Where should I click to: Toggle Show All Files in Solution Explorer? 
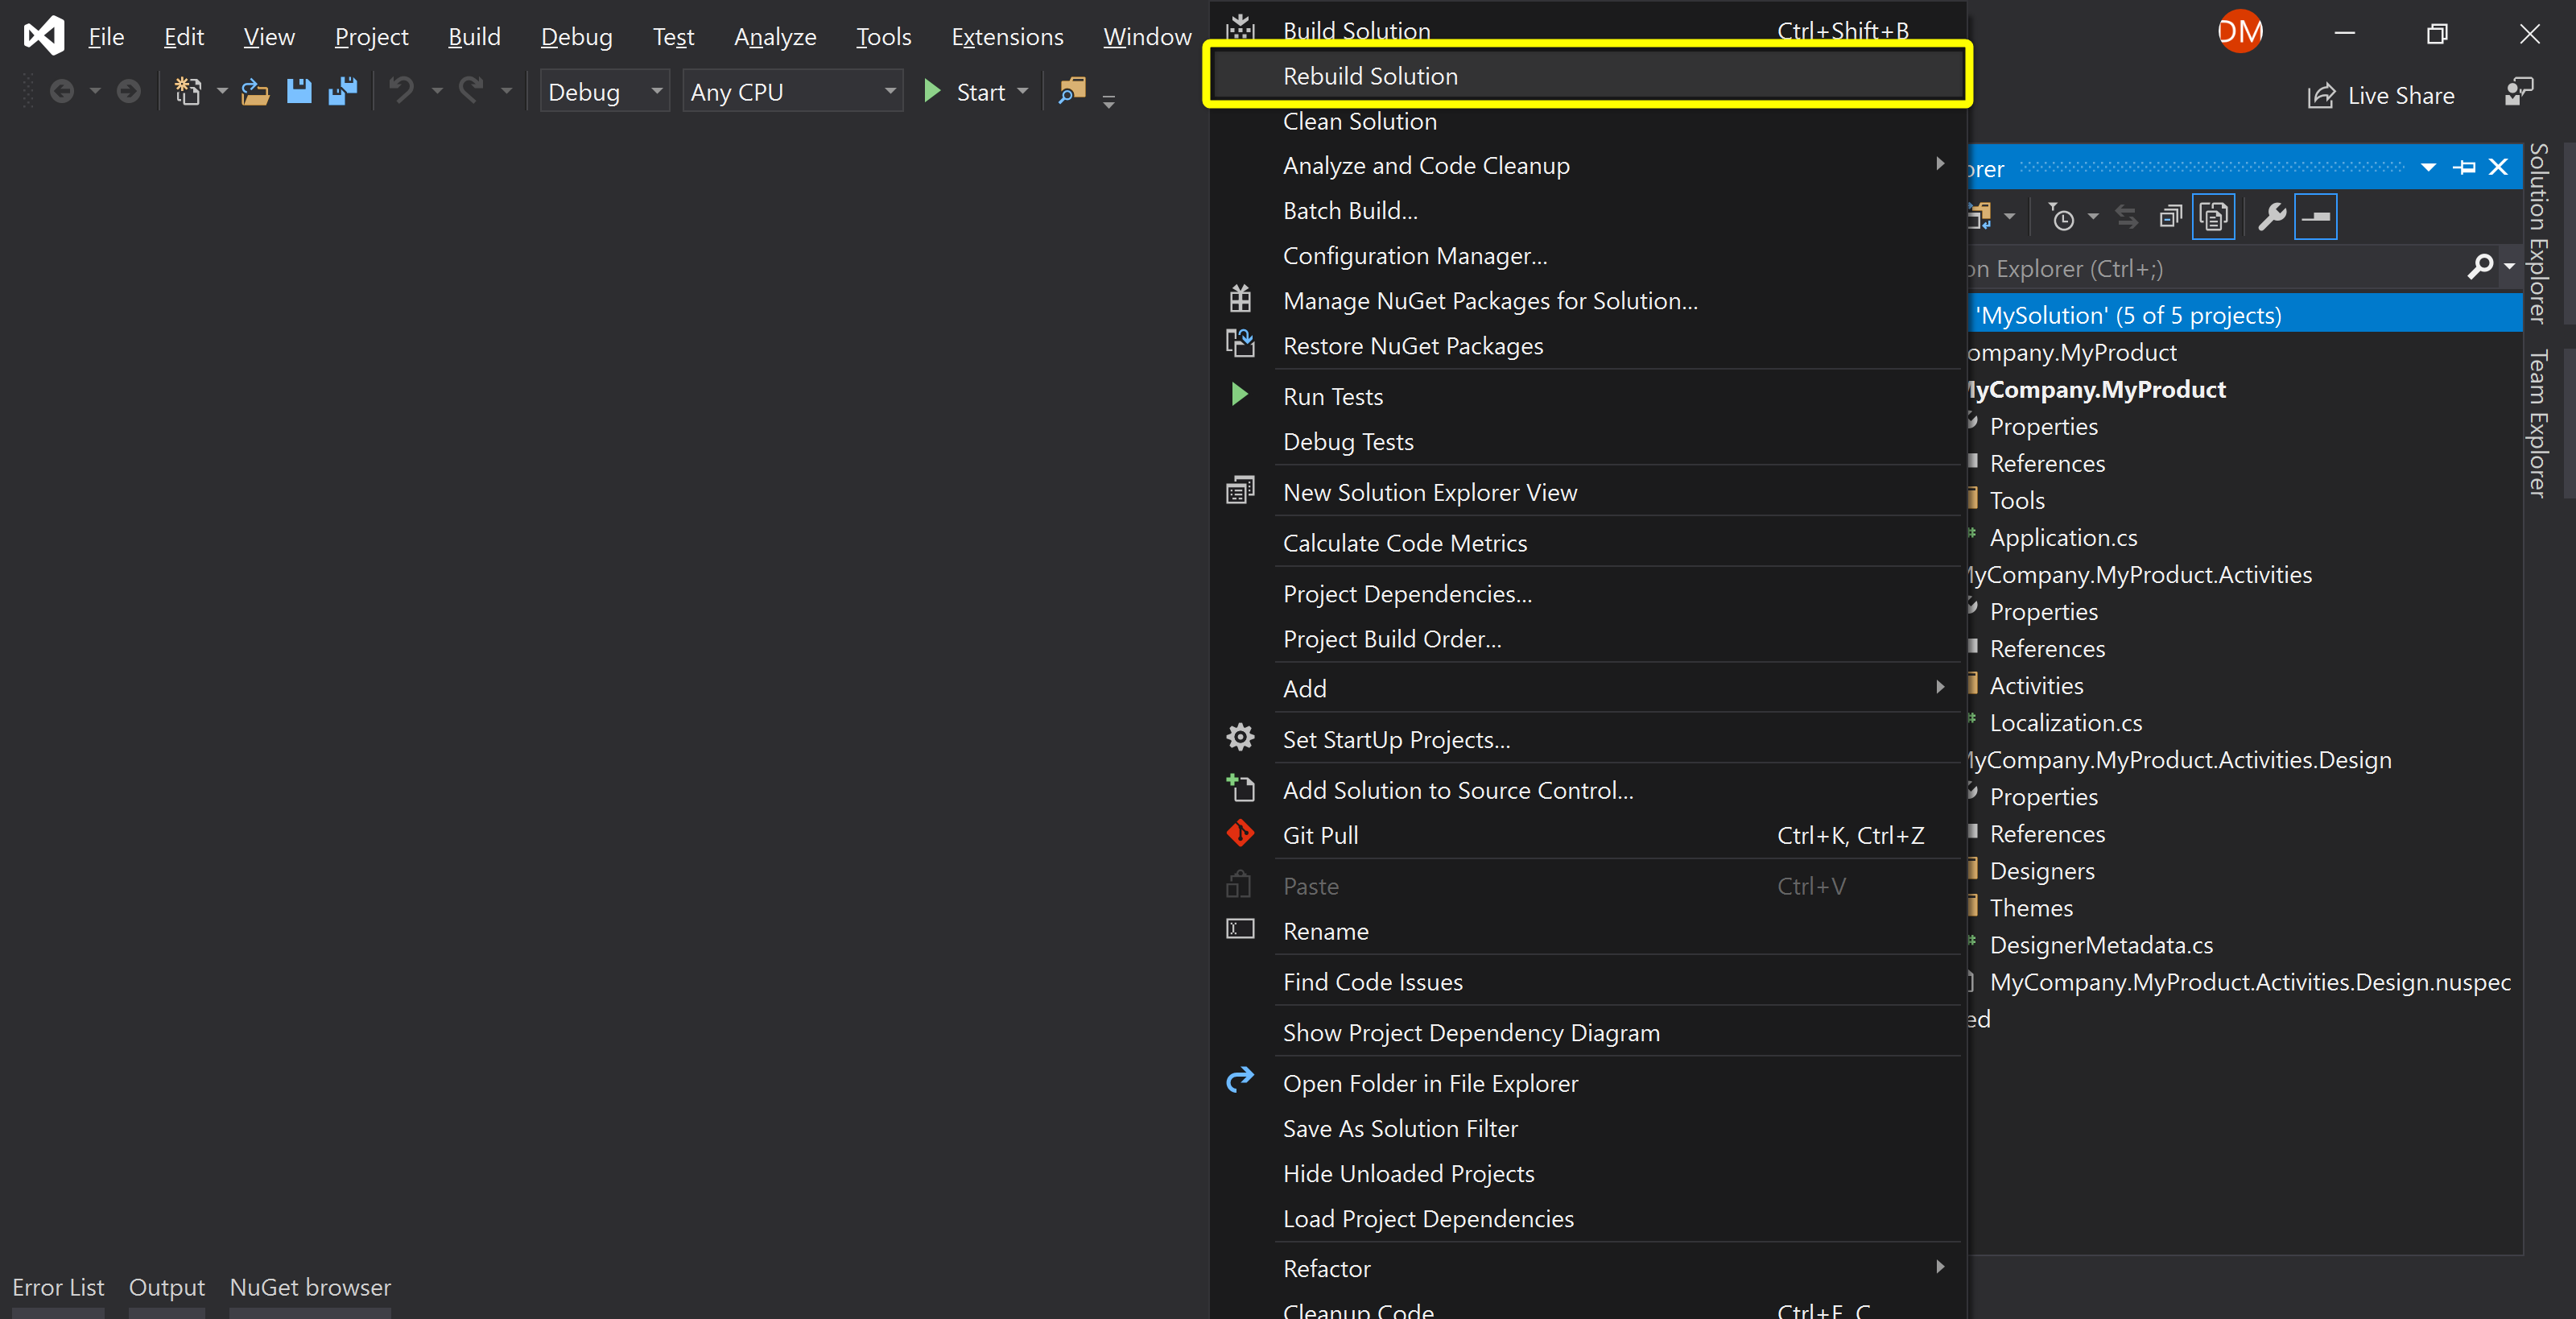point(2213,216)
